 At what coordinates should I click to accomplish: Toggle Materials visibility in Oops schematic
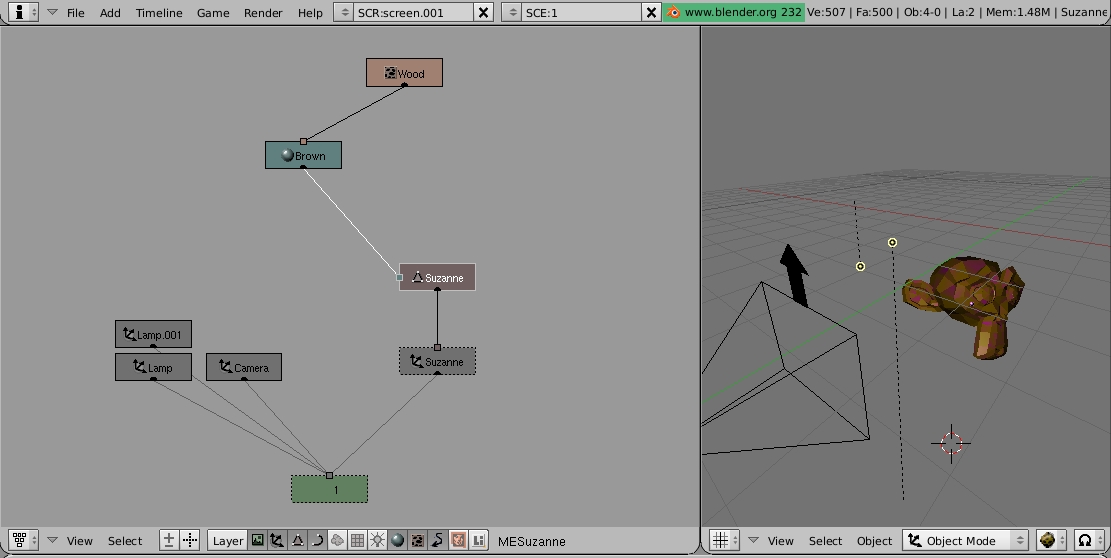point(397,540)
